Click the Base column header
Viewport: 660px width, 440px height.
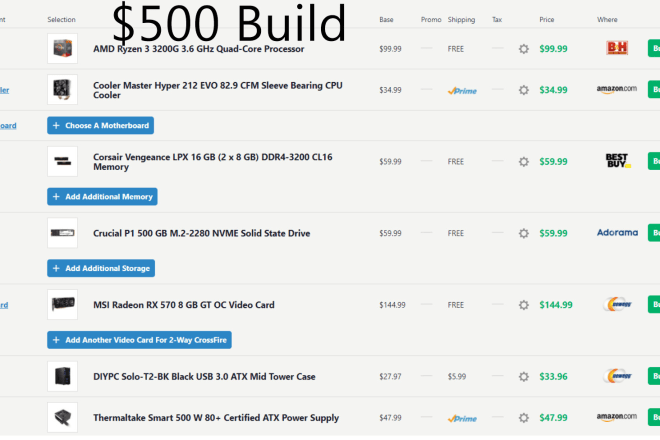pos(386,19)
